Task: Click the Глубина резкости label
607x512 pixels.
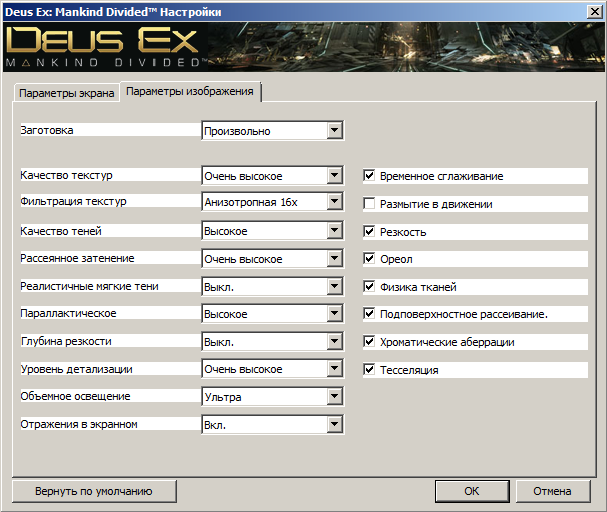Action: (x=66, y=341)
